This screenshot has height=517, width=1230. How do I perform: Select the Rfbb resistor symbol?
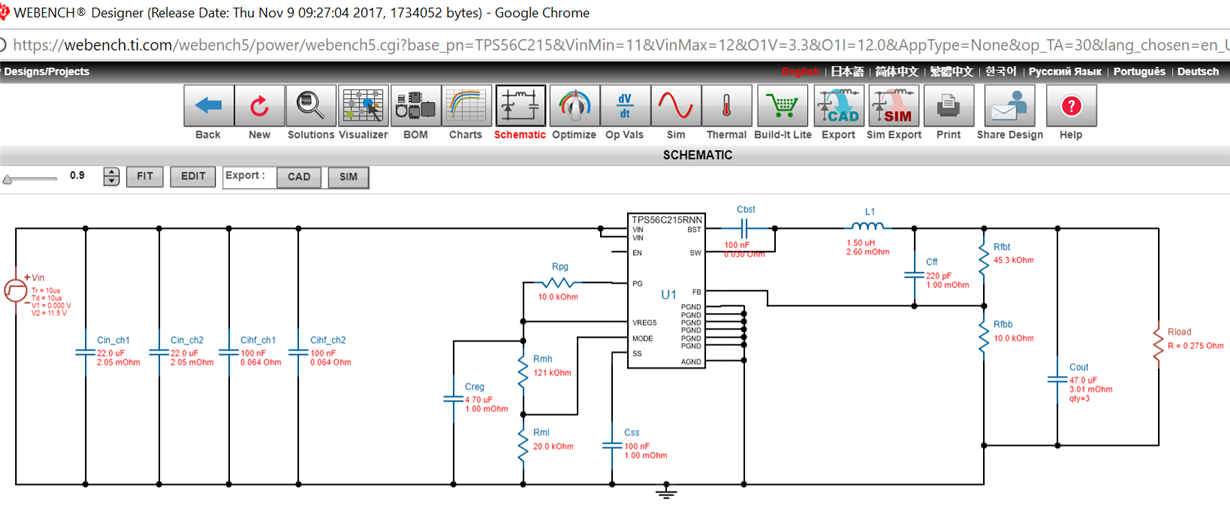pos(985,336)
